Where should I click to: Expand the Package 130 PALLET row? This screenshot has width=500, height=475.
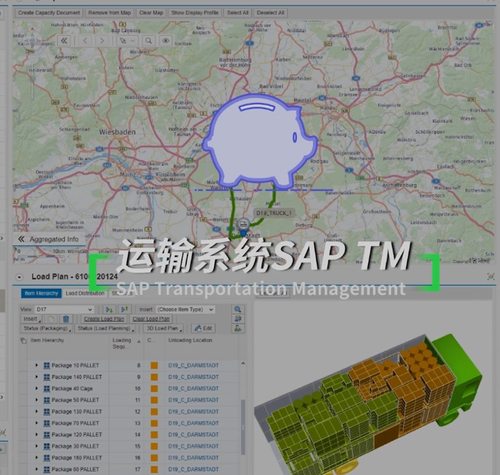tap(37, 412)
